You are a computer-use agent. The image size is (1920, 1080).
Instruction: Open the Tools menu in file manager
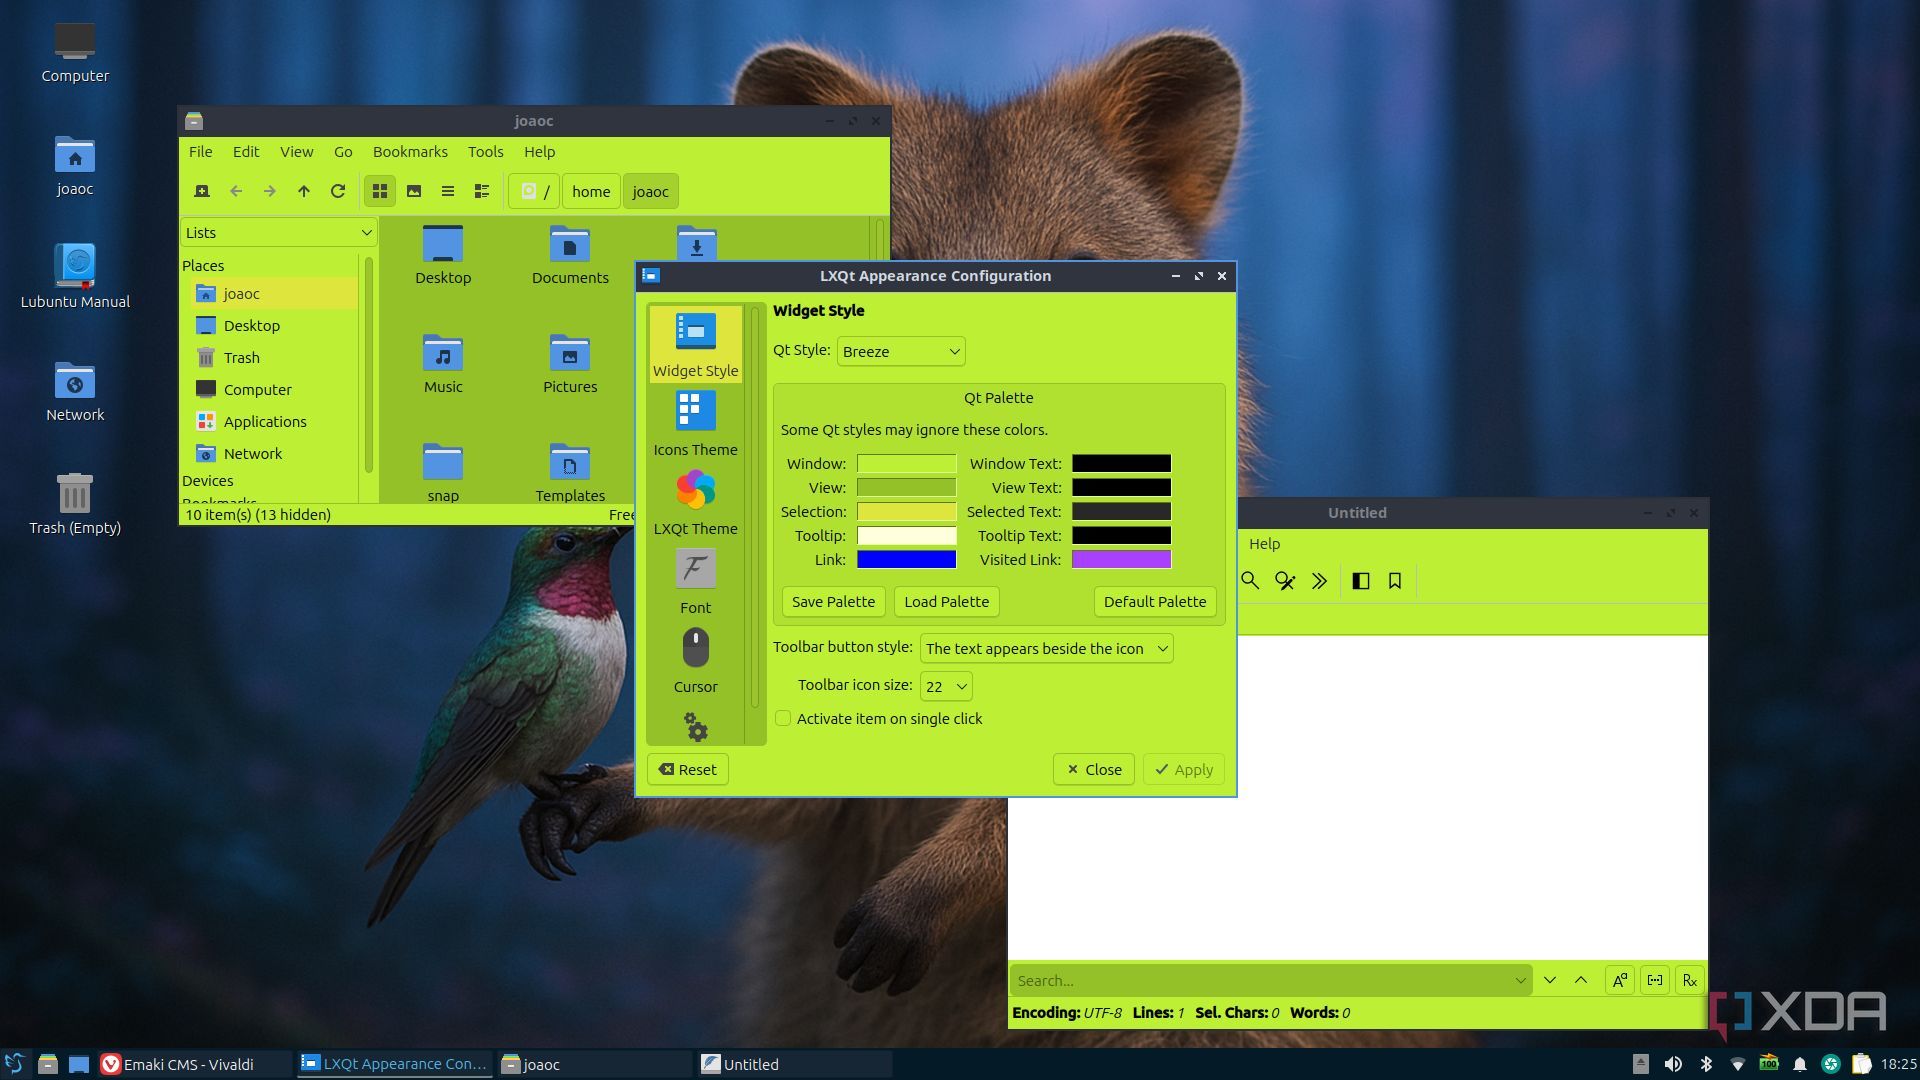(x=485, y=152)
